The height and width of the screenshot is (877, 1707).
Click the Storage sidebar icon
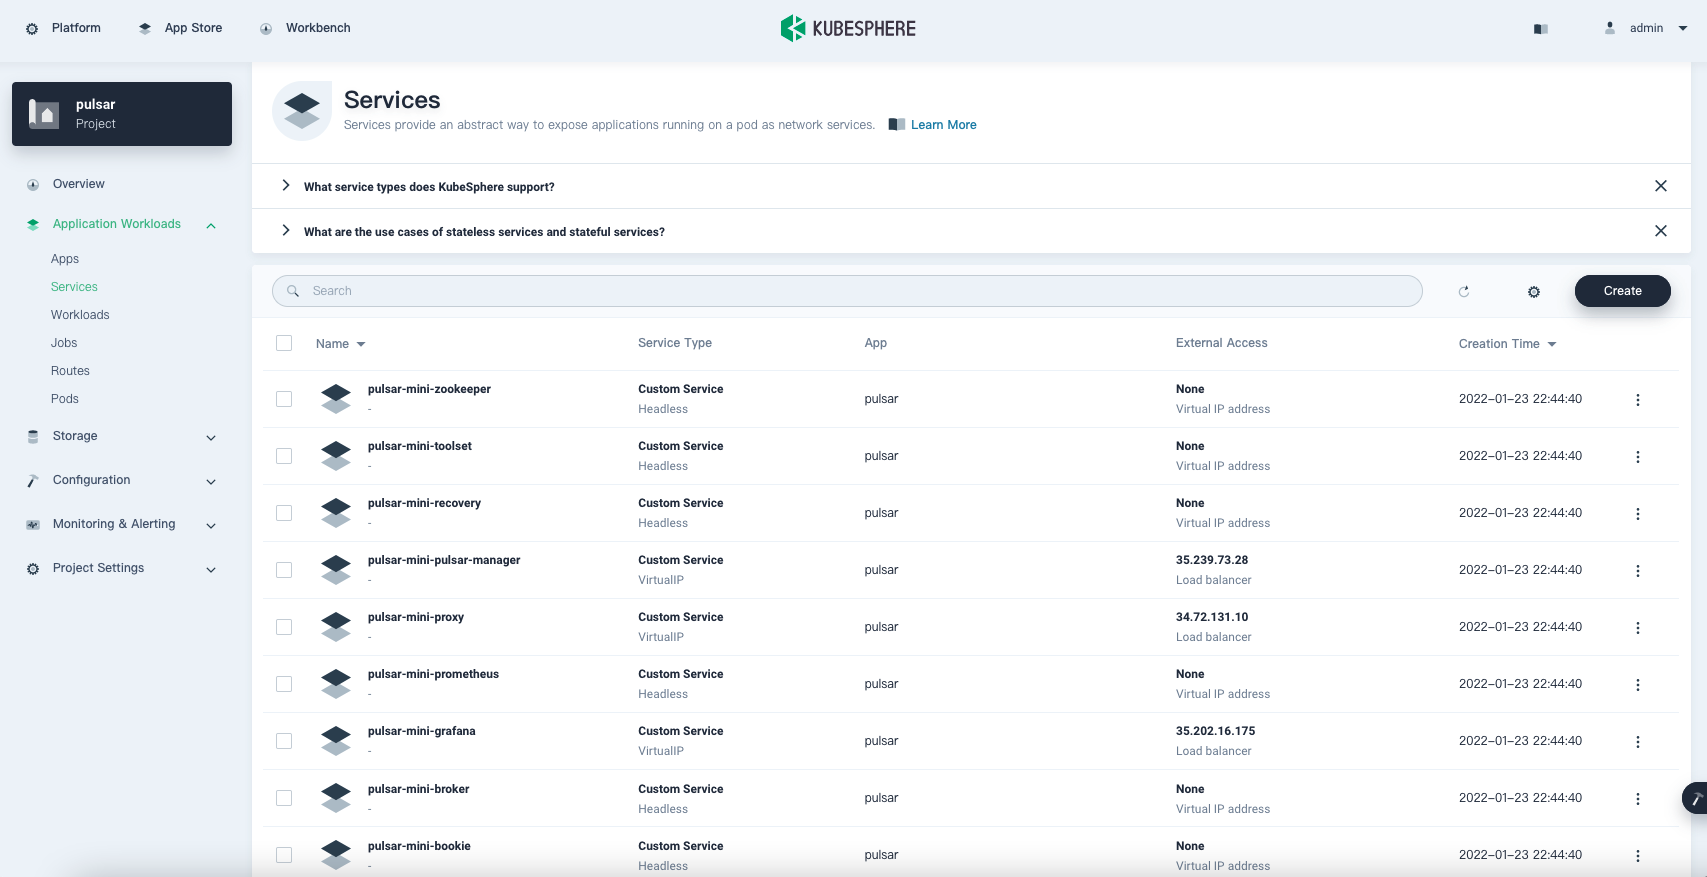tap(33, 437)
